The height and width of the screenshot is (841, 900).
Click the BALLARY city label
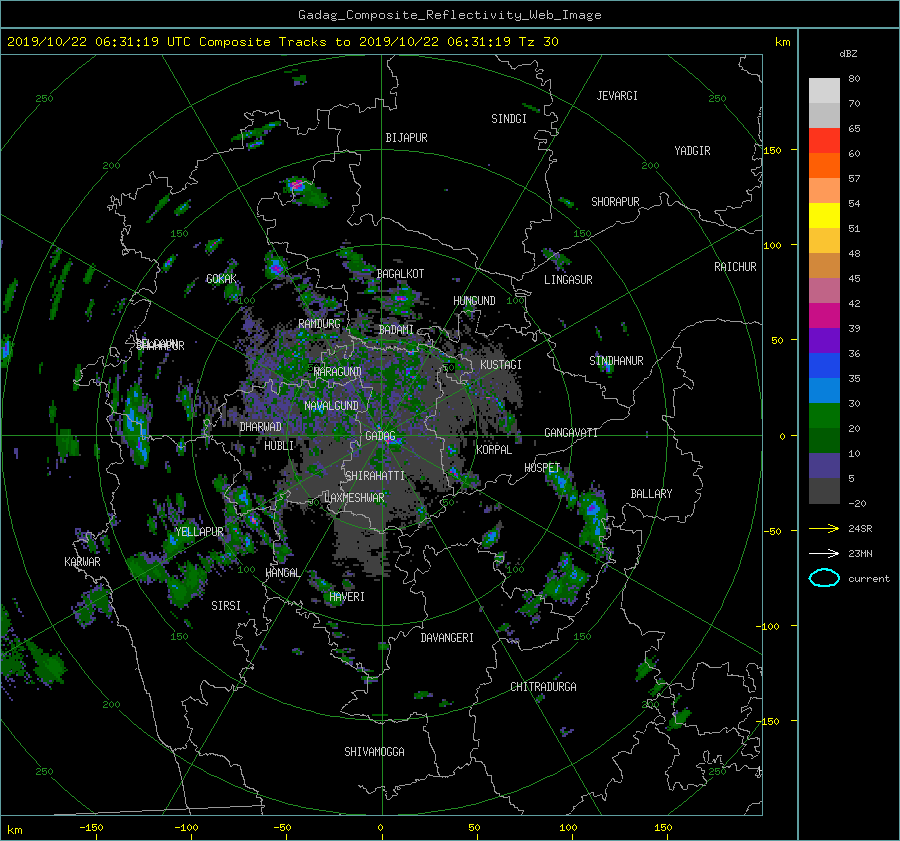pos(651,494)
